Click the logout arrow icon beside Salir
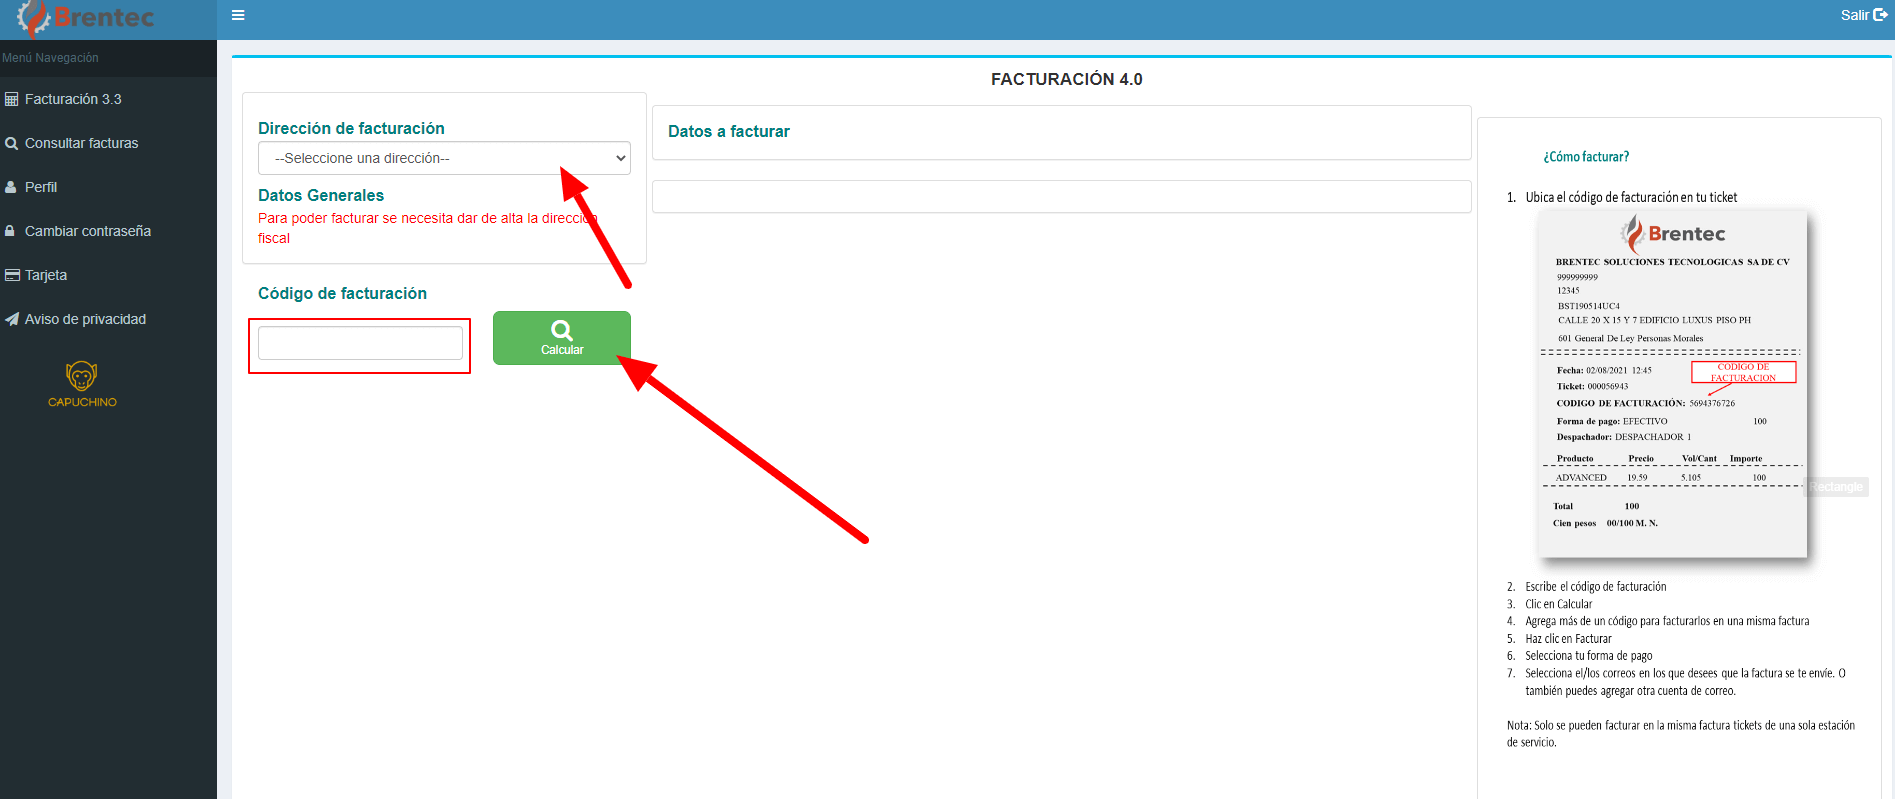The height and width of the screenshot is (799, 1895). pyautogui.click(x=1880, y=15)
